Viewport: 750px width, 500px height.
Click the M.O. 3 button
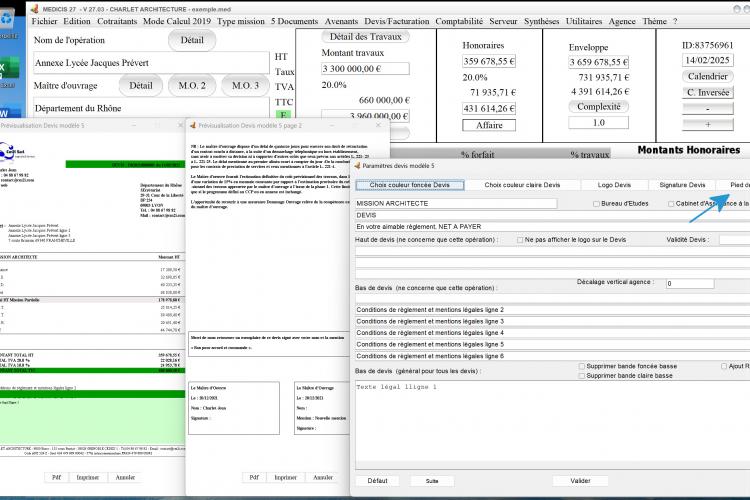pos(245,86)
